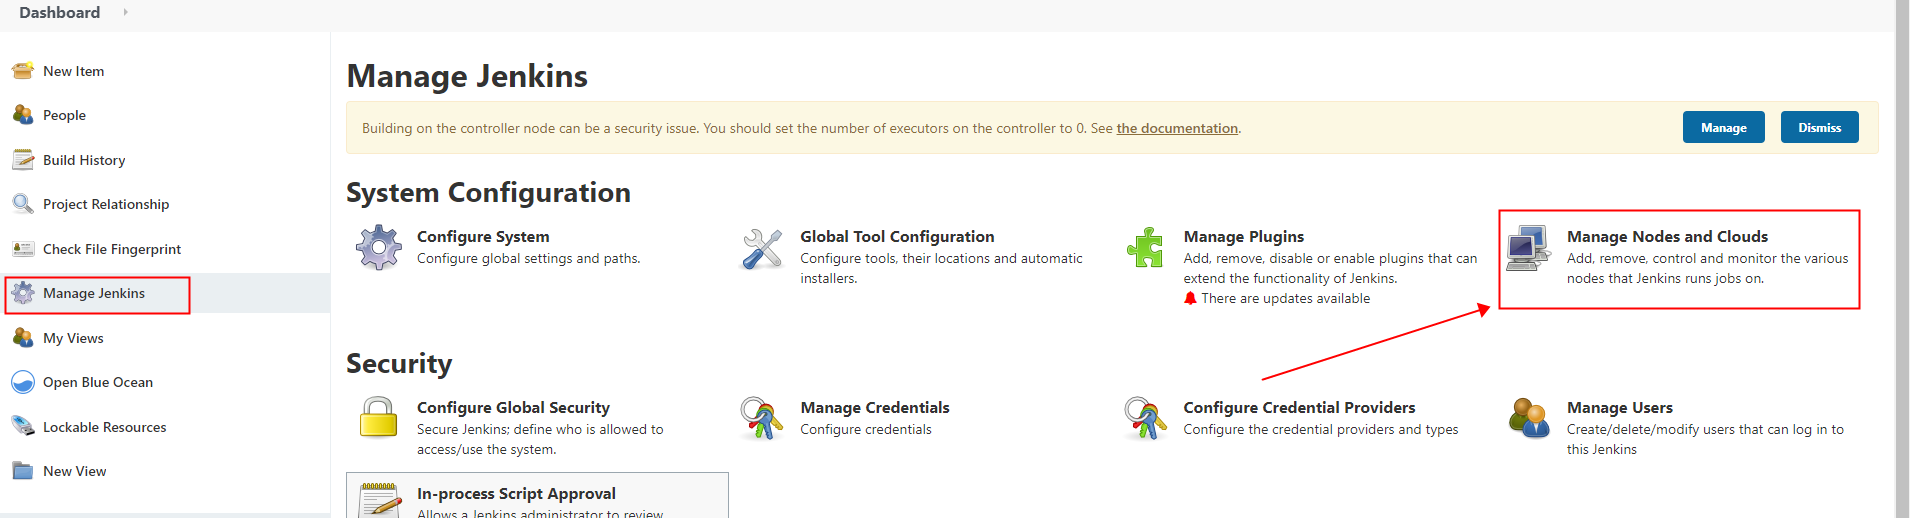Click the Global Tool Configuration wrench icon

[x=762, y=248]
